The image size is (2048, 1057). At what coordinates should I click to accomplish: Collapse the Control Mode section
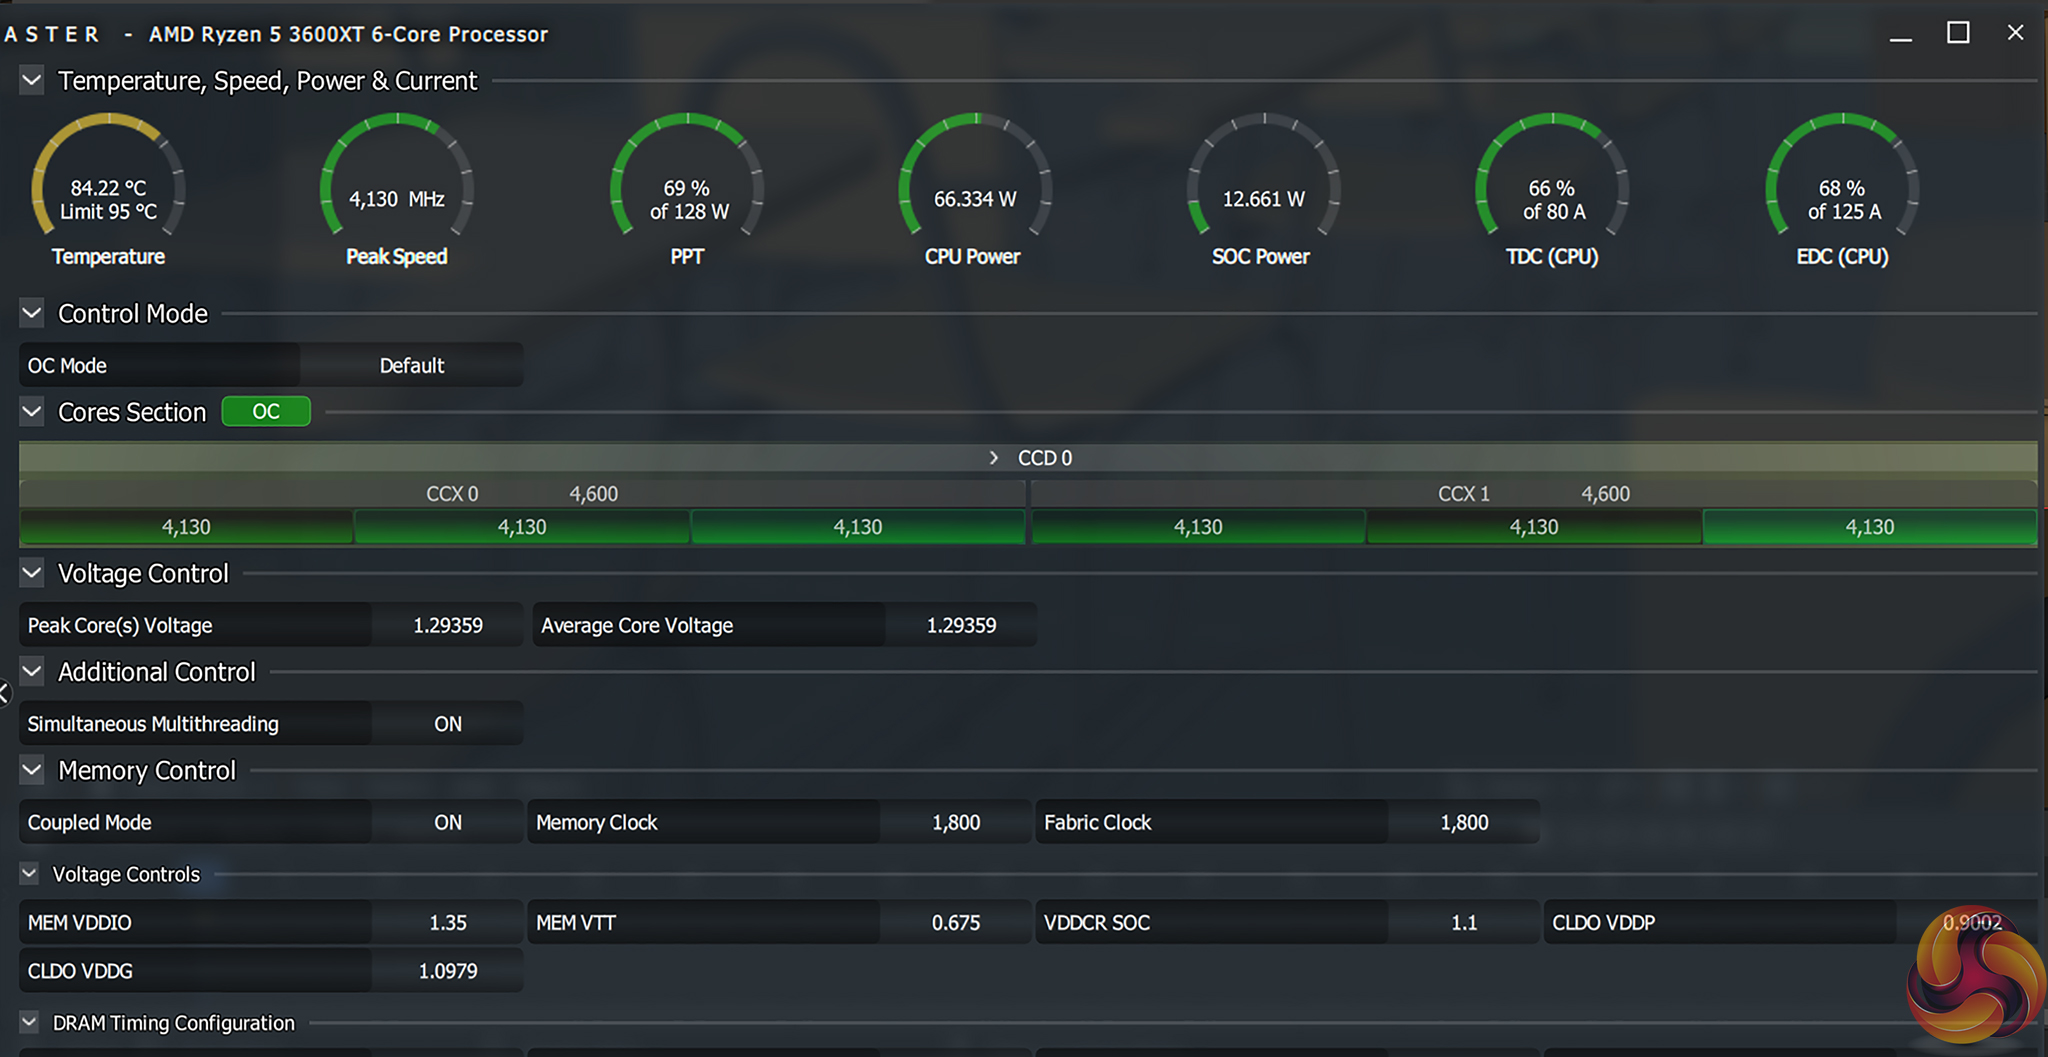coord(32,313)
